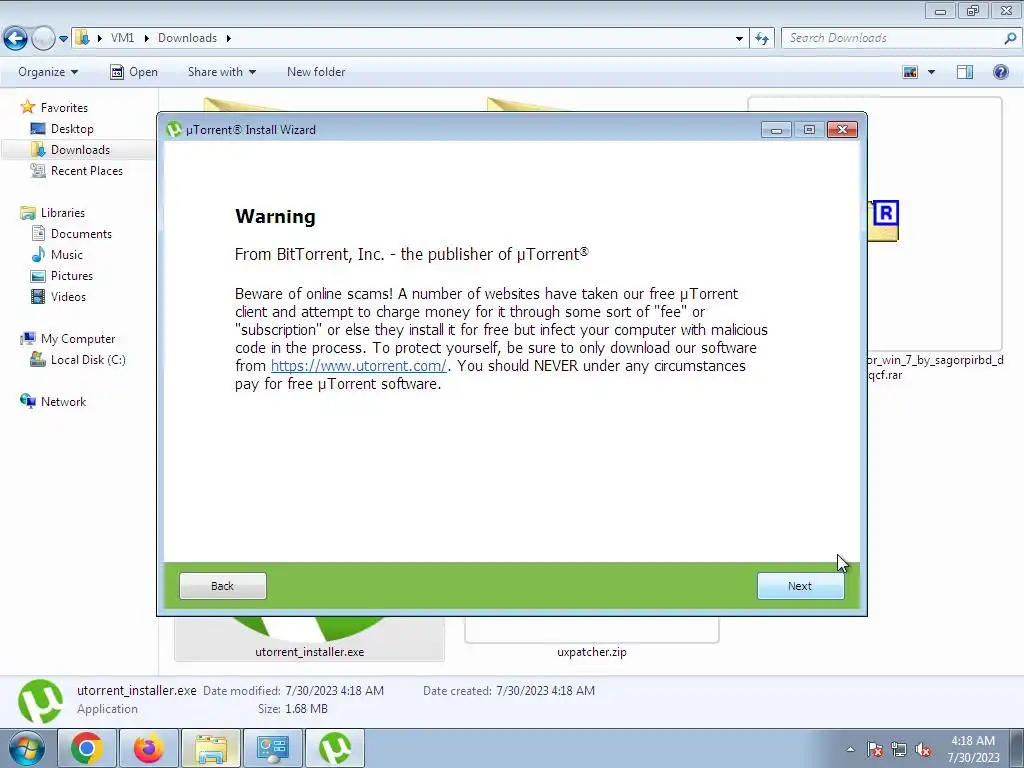The height and width of the screenshot is (768, 1024).
Task: Select Local Disk (C:)
Action: click(88, 360)
